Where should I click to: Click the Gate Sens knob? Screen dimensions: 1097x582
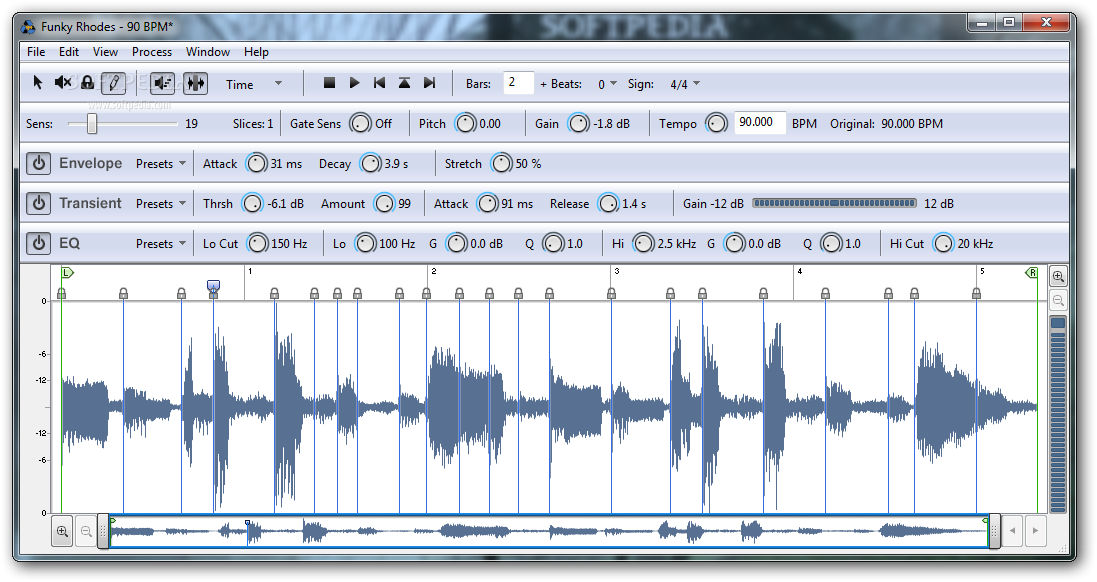[360, 124]
